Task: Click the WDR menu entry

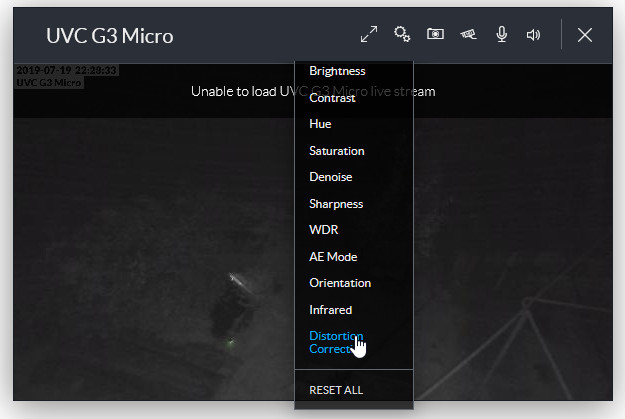Action: click(323, 230)
